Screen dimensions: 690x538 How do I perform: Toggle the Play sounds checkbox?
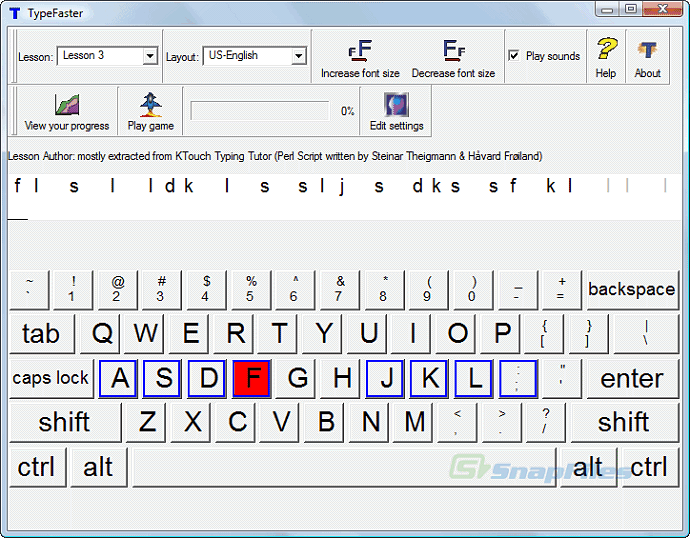click(x=514, y=56)
